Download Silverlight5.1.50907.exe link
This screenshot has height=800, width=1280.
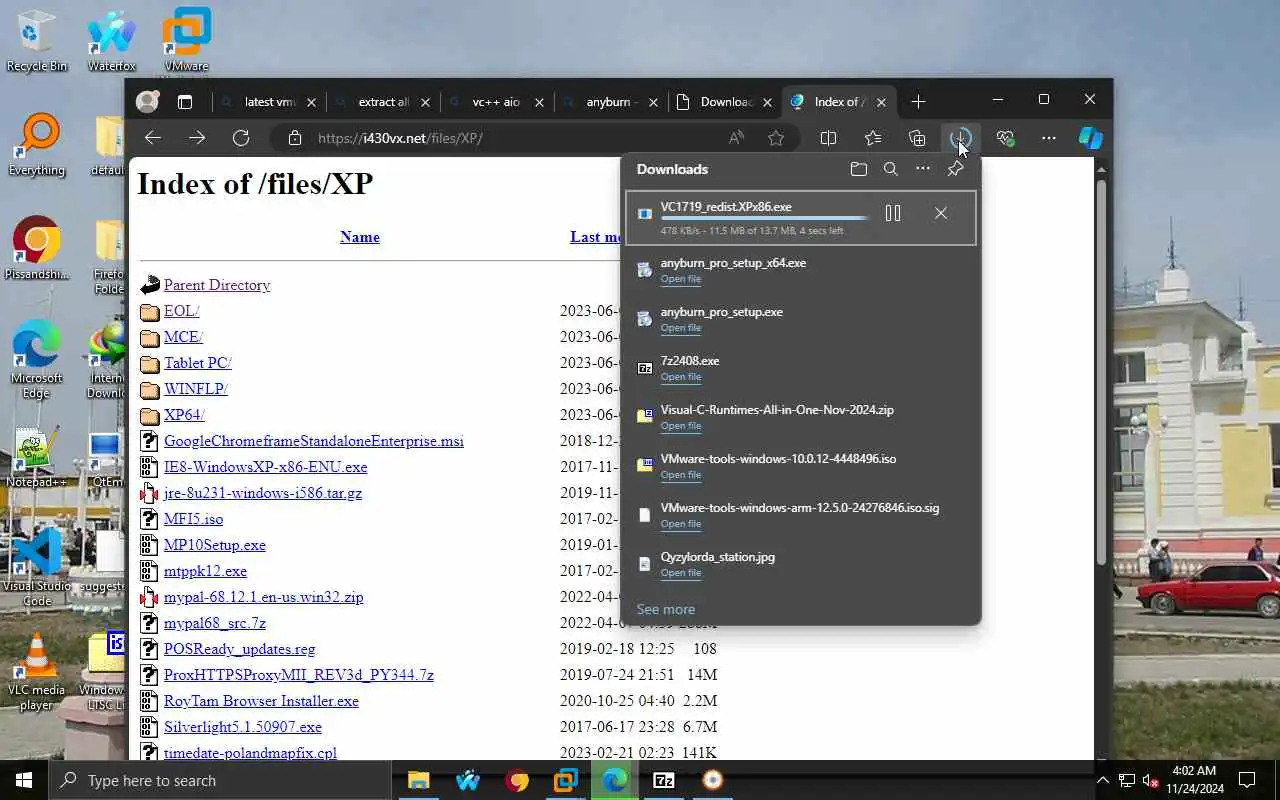[243, 727]
